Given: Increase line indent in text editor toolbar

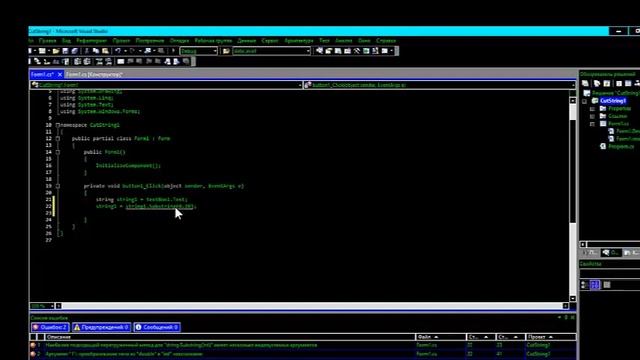Looking at the screenshot, I should [x=87, y=62].
